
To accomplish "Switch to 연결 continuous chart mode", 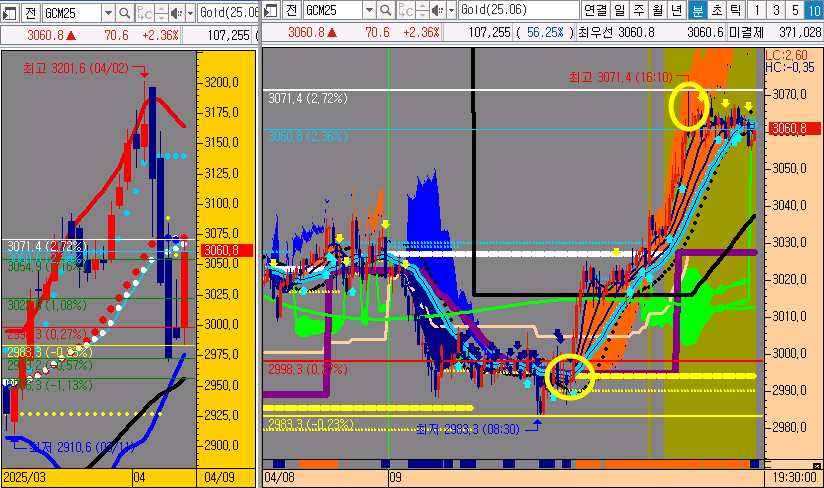I will (x=595, y=10).
